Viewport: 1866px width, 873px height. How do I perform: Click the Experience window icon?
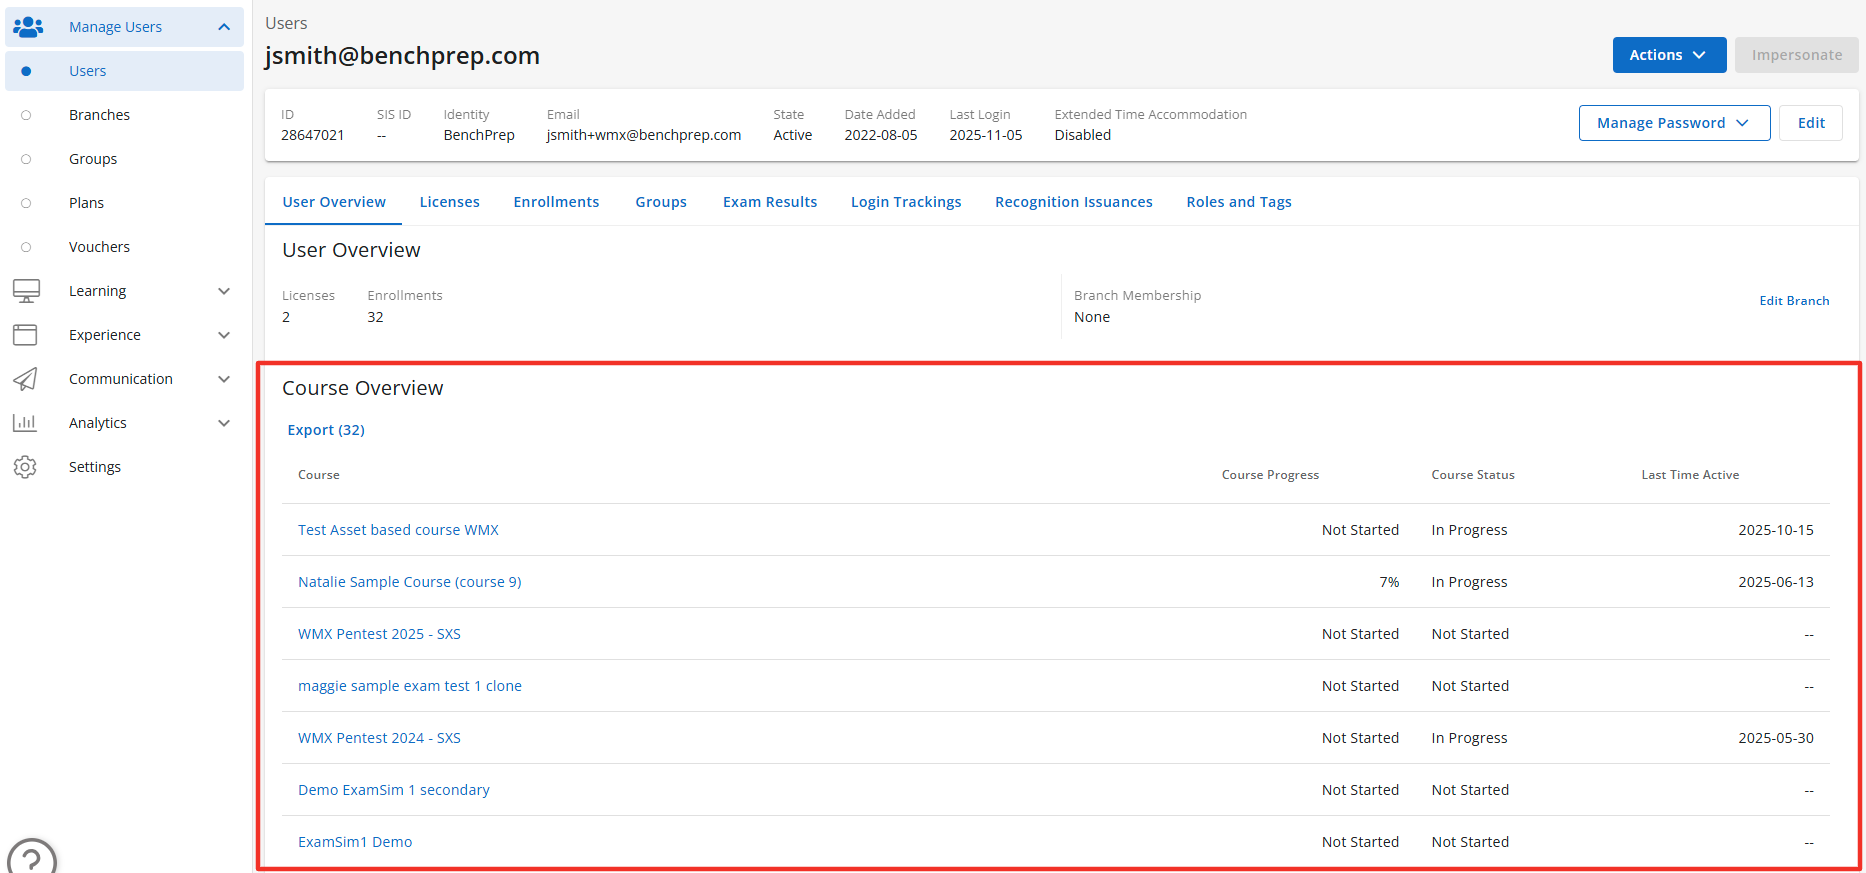click(x=26, y=335)
